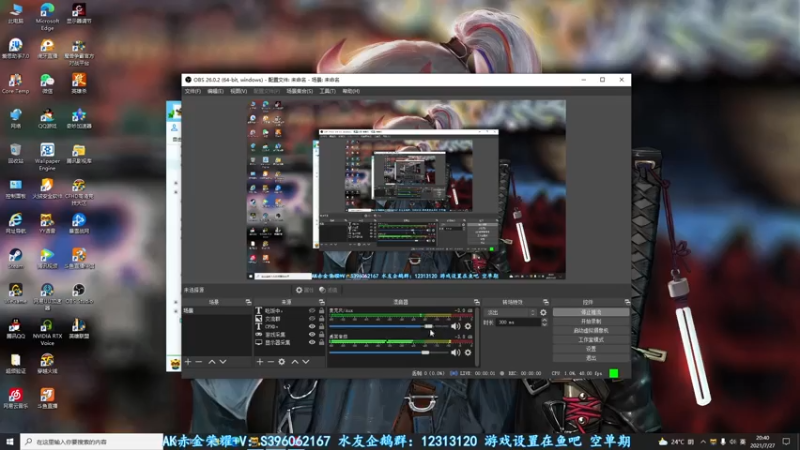Click the 桌面音频 volume slider handle
Image resolution: width=800 pixels, height=450 pixels.
[x=425, y=353]
